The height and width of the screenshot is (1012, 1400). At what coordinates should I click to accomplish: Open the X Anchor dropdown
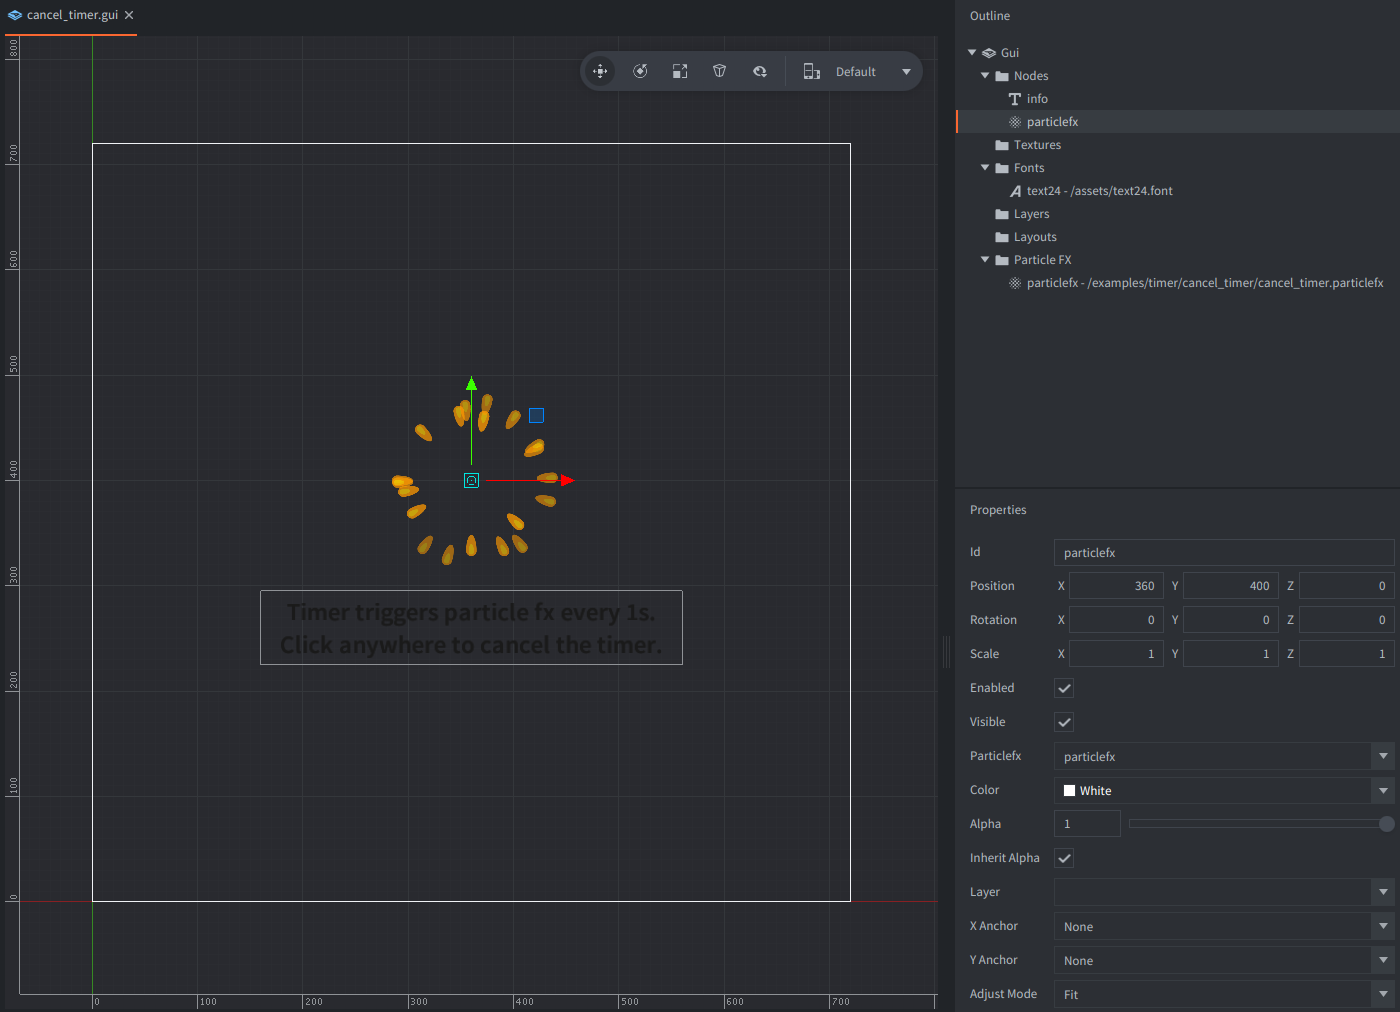(1383, 927)
